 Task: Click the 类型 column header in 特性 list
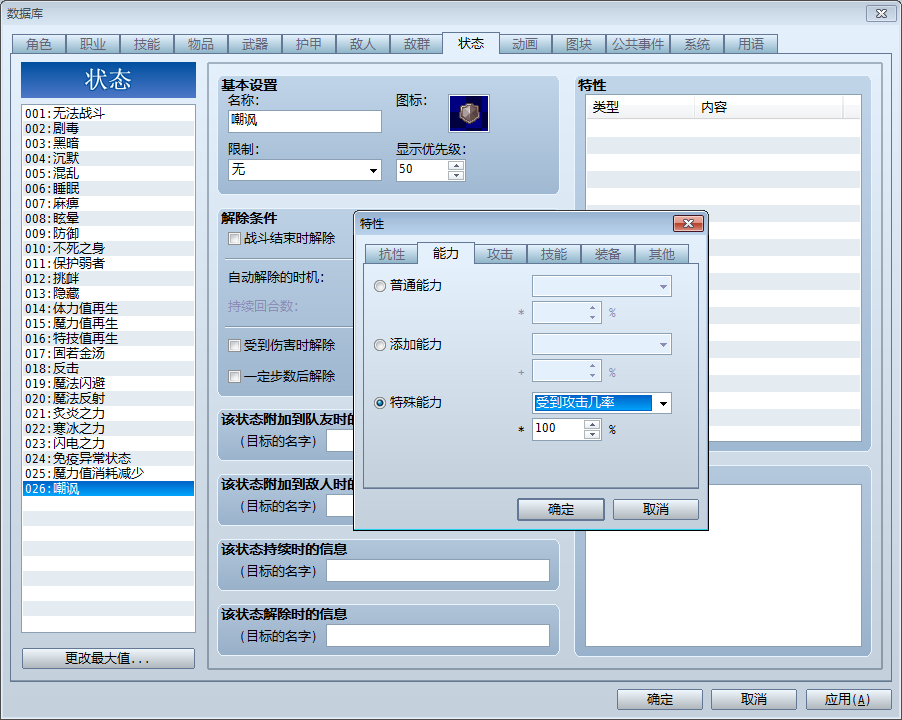[640, 108]
